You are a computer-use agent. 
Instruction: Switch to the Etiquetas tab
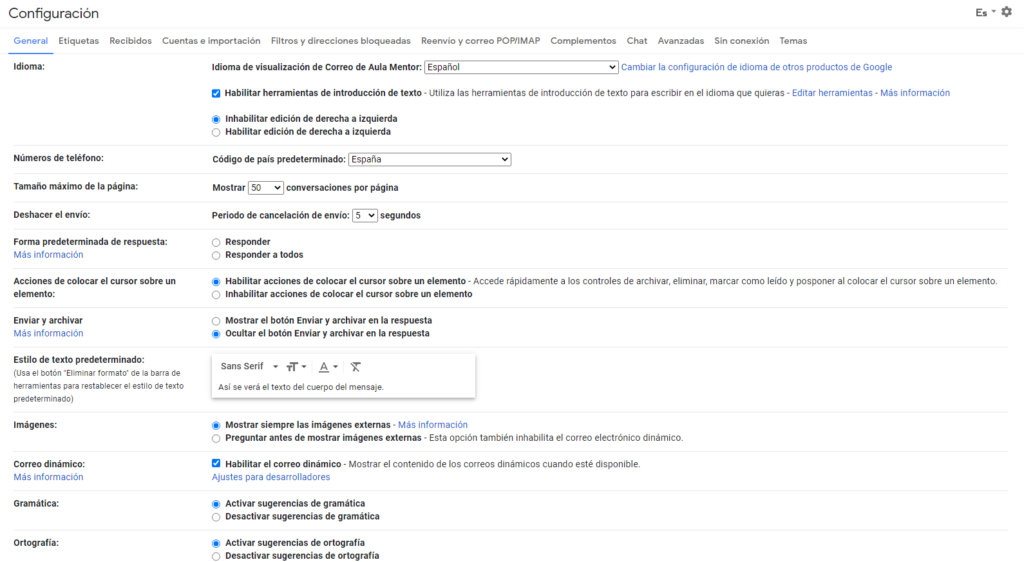point(79,41)
